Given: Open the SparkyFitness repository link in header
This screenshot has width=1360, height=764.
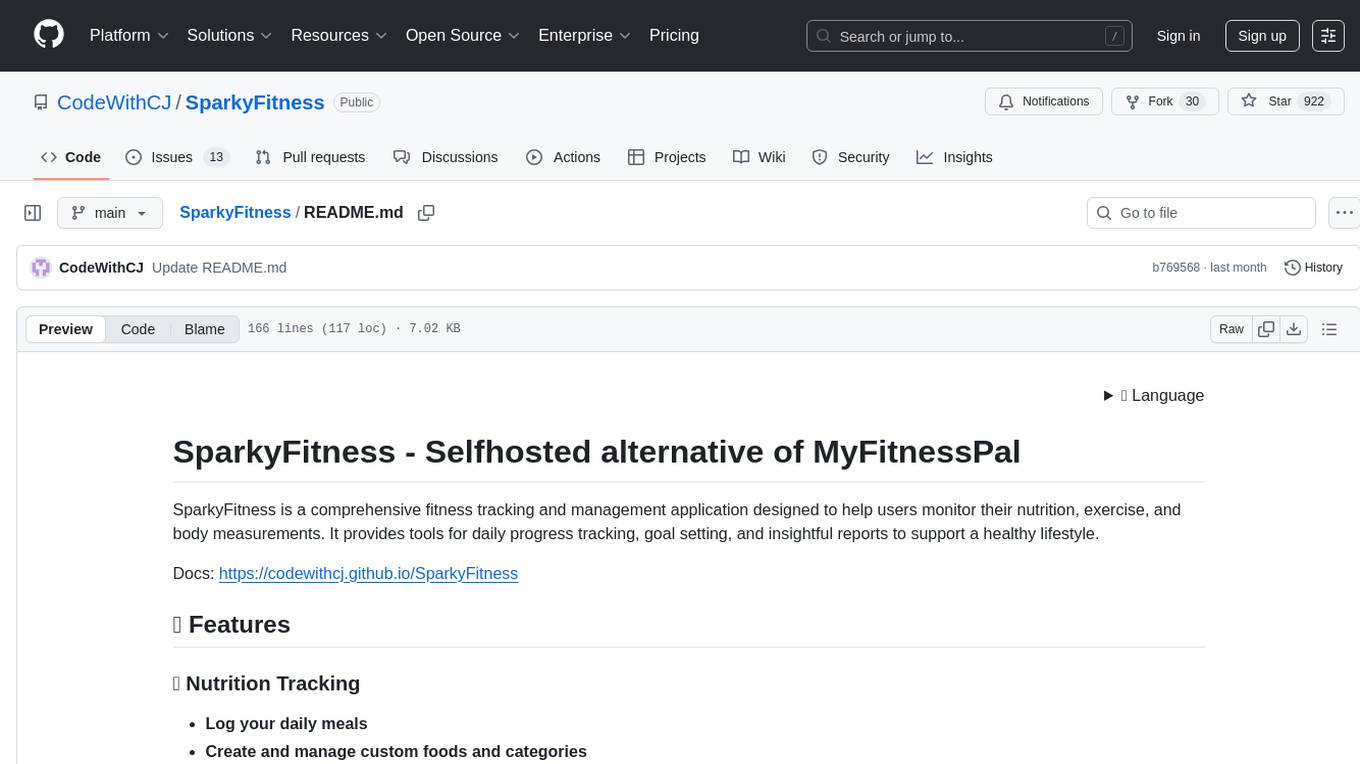Looking at the screenshot, I should (x=255, y=102).
